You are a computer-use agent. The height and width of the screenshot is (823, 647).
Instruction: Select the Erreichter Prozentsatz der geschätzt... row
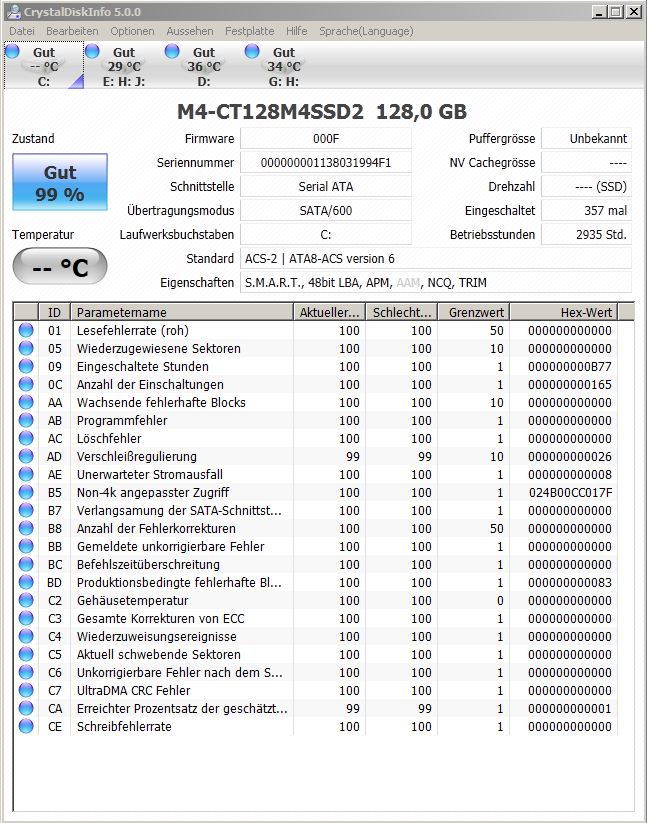point(316,708)
